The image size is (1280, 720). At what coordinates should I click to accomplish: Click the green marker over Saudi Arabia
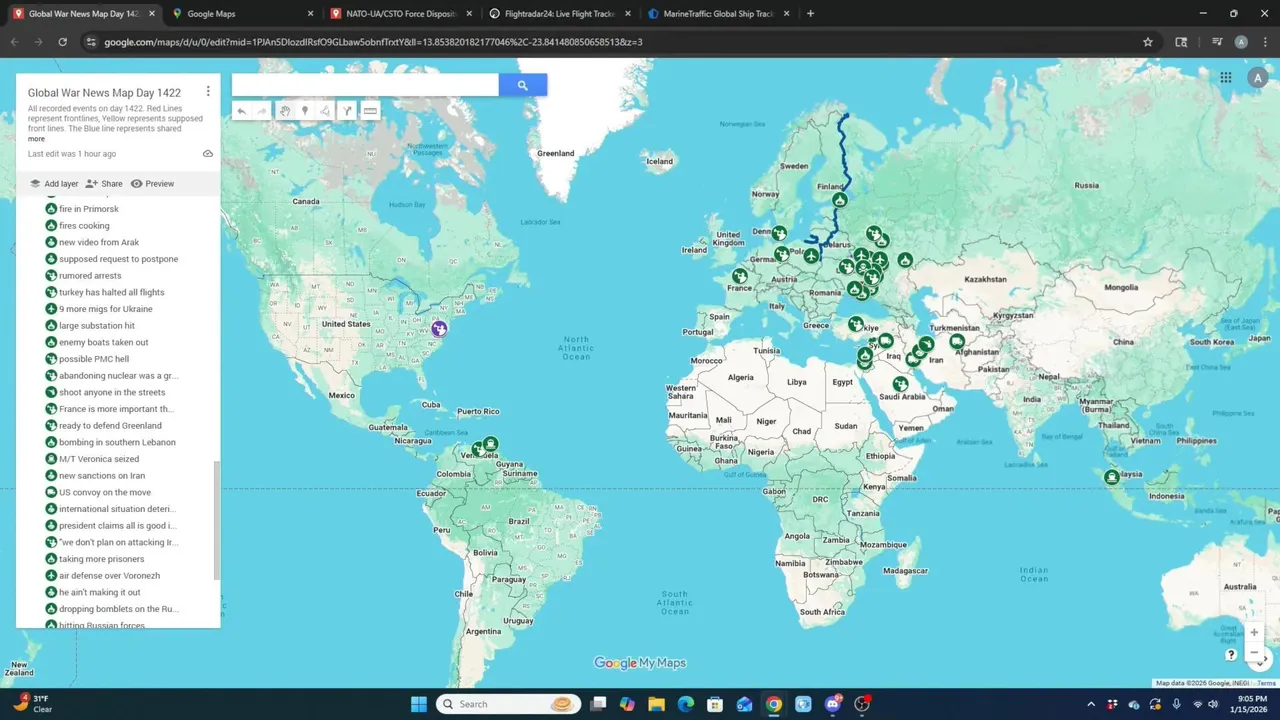point(900,384)
